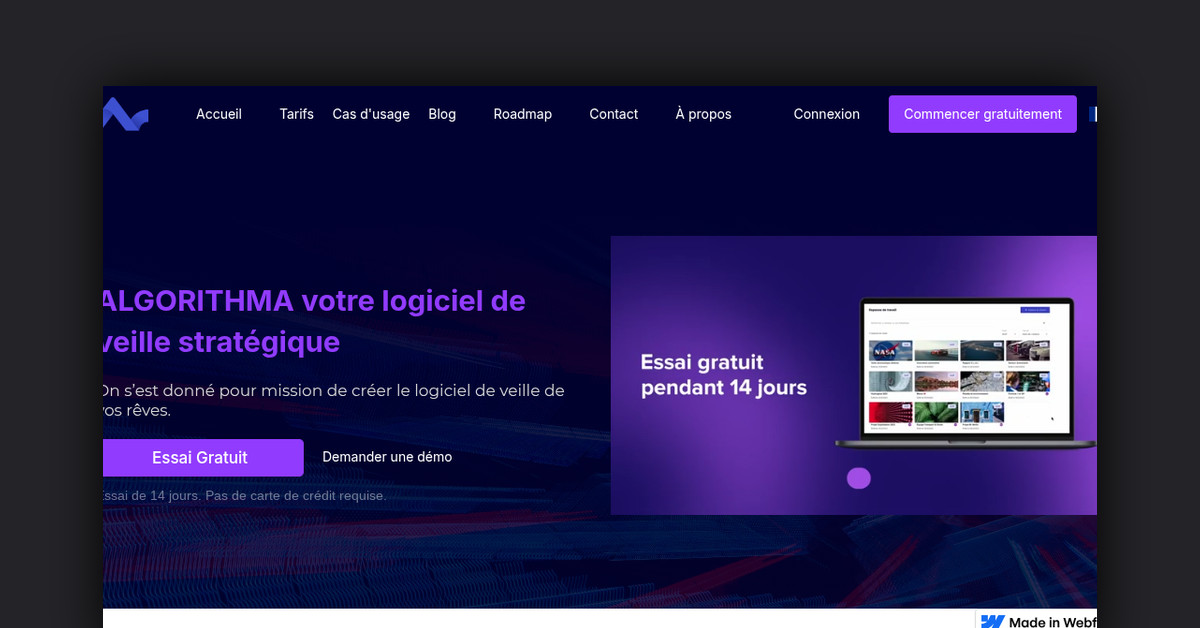1200x628 pixels.
Task: Open the Cas d'usage page
Action: [371, 114]
